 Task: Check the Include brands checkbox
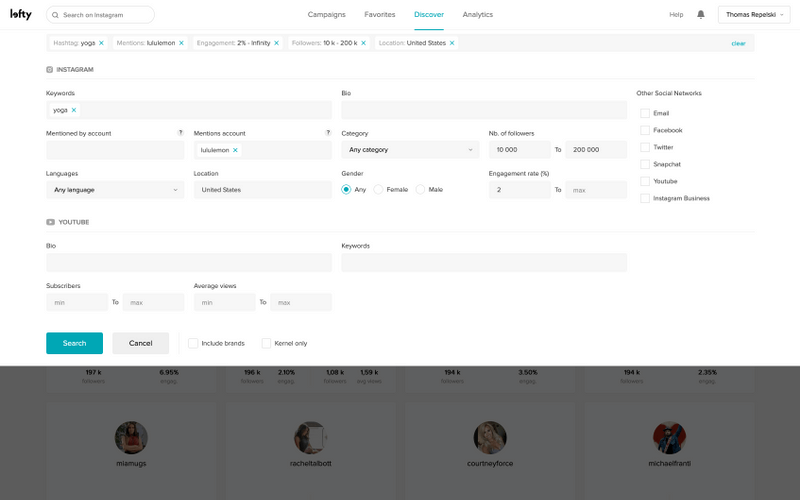193,343
